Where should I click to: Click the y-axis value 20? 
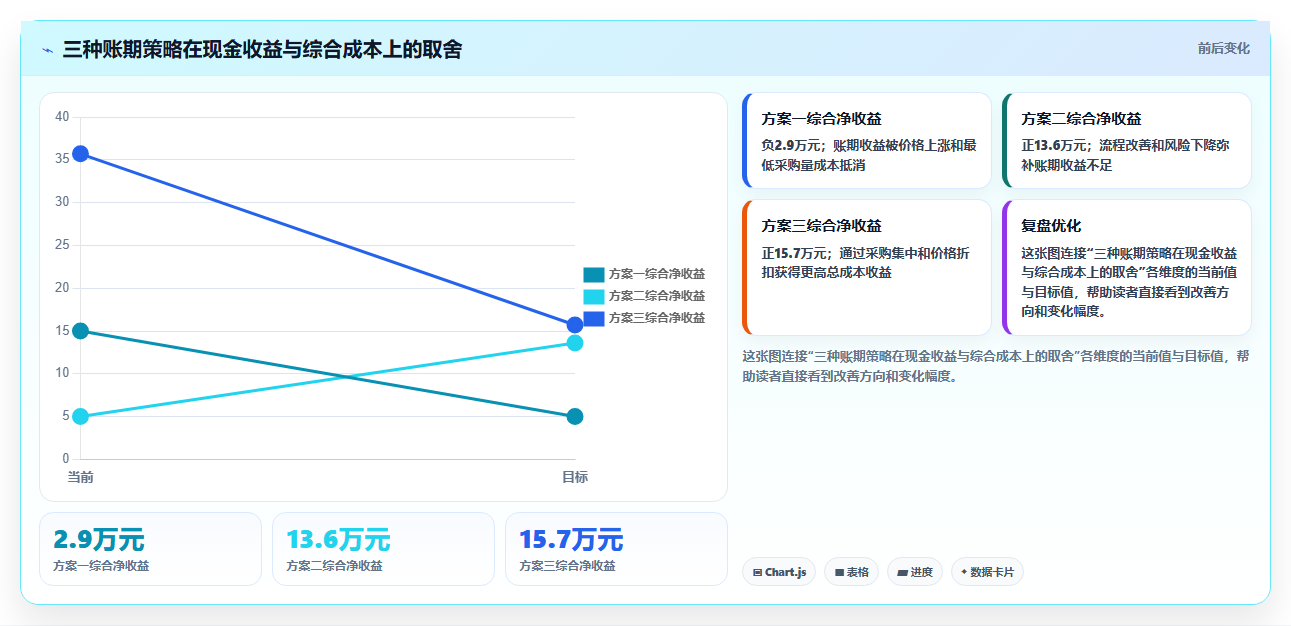coord(62,288)
